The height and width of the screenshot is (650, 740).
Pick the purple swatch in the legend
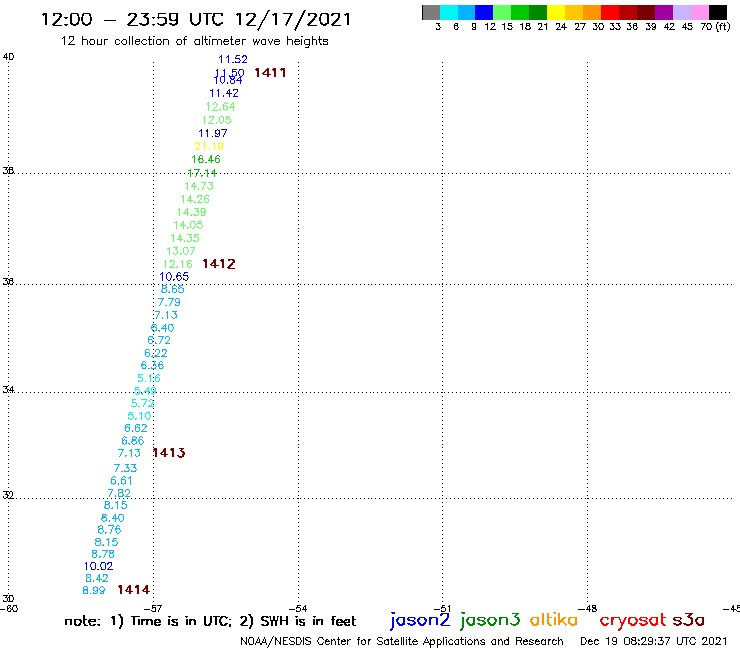click(x=664, y=12)
